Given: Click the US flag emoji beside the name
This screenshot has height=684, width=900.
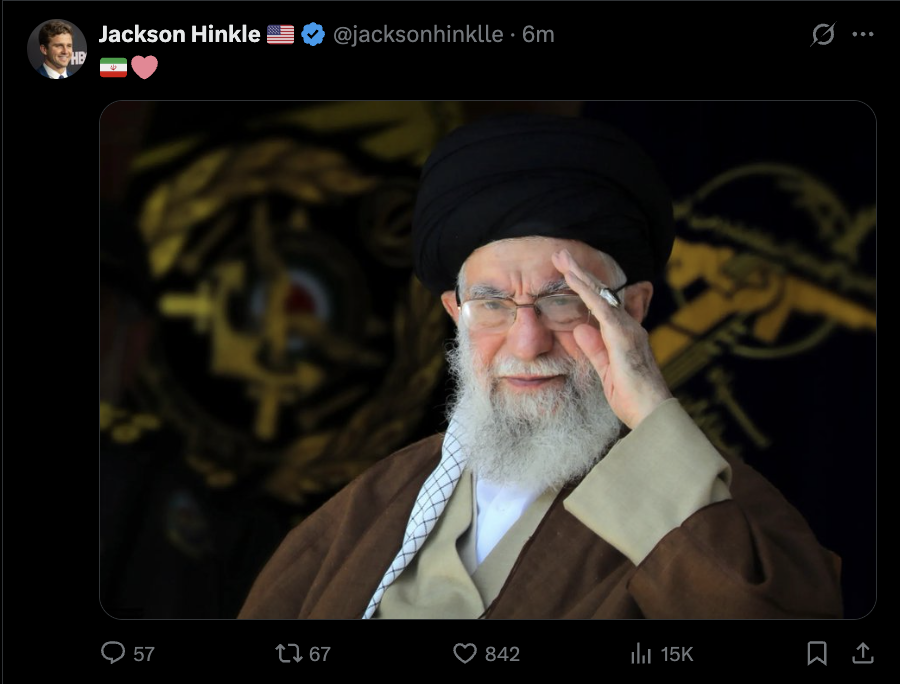Looking at the screenshot, I should pyautogui.click(x=280, y=34).
